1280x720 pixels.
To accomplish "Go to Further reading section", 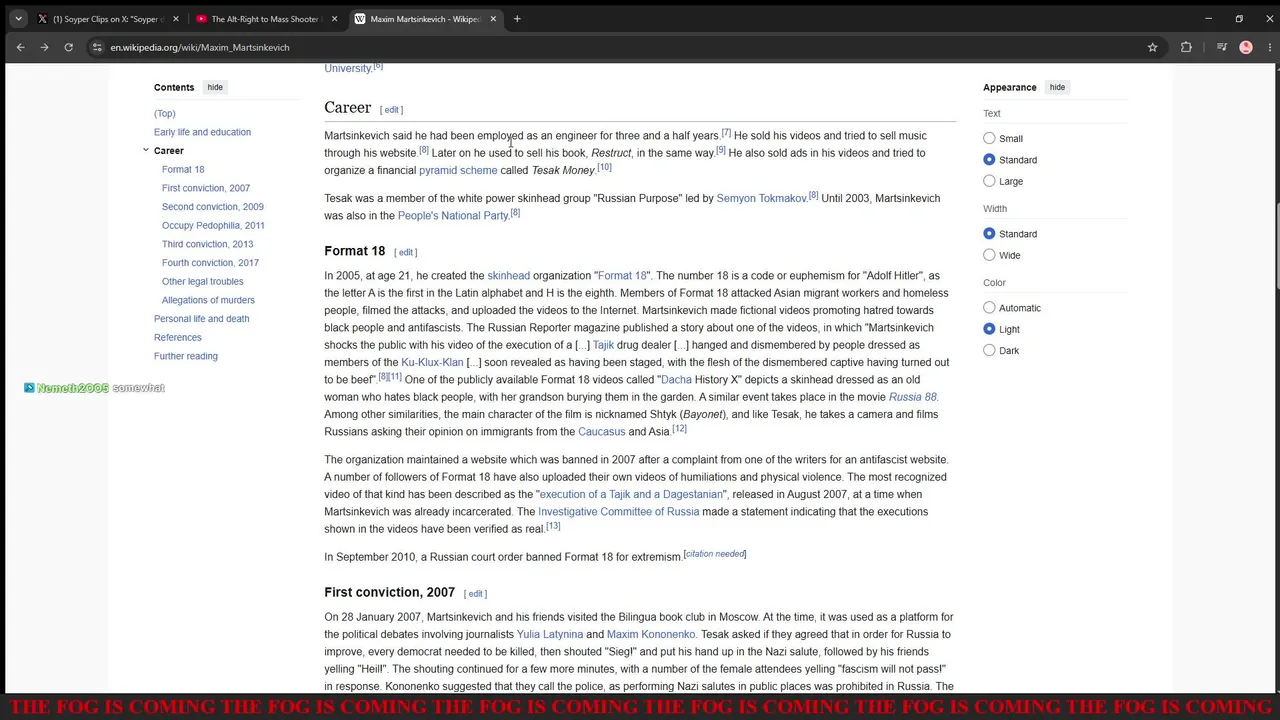I will click(x=185, y=356).
